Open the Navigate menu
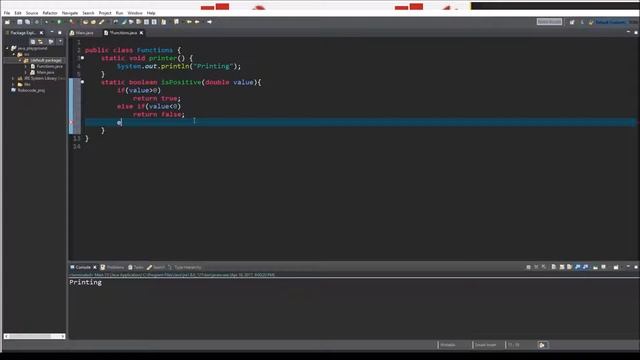Screen dimensions: 640x360 [x=70, y=13]
